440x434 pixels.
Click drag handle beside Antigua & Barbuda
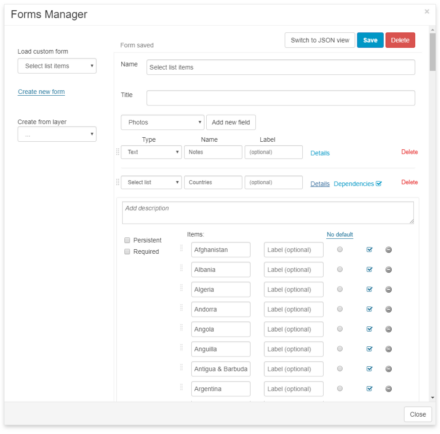click(x=181, y=367)
